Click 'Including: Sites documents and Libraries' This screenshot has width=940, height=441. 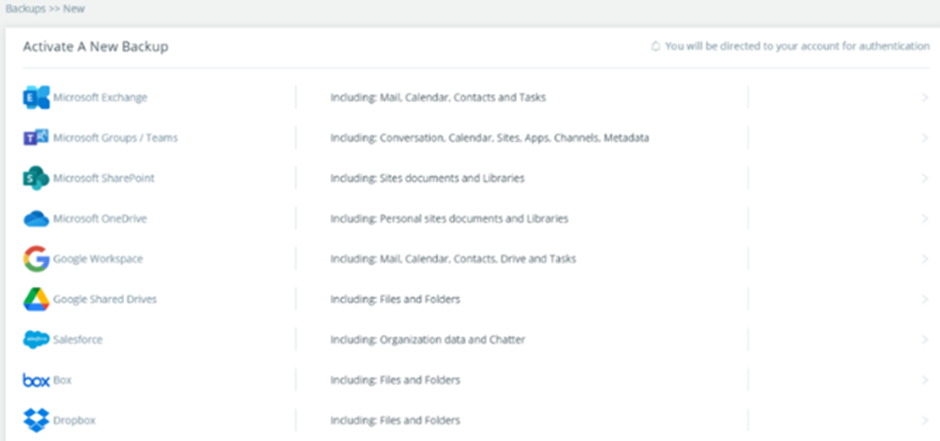pos(427,178)
